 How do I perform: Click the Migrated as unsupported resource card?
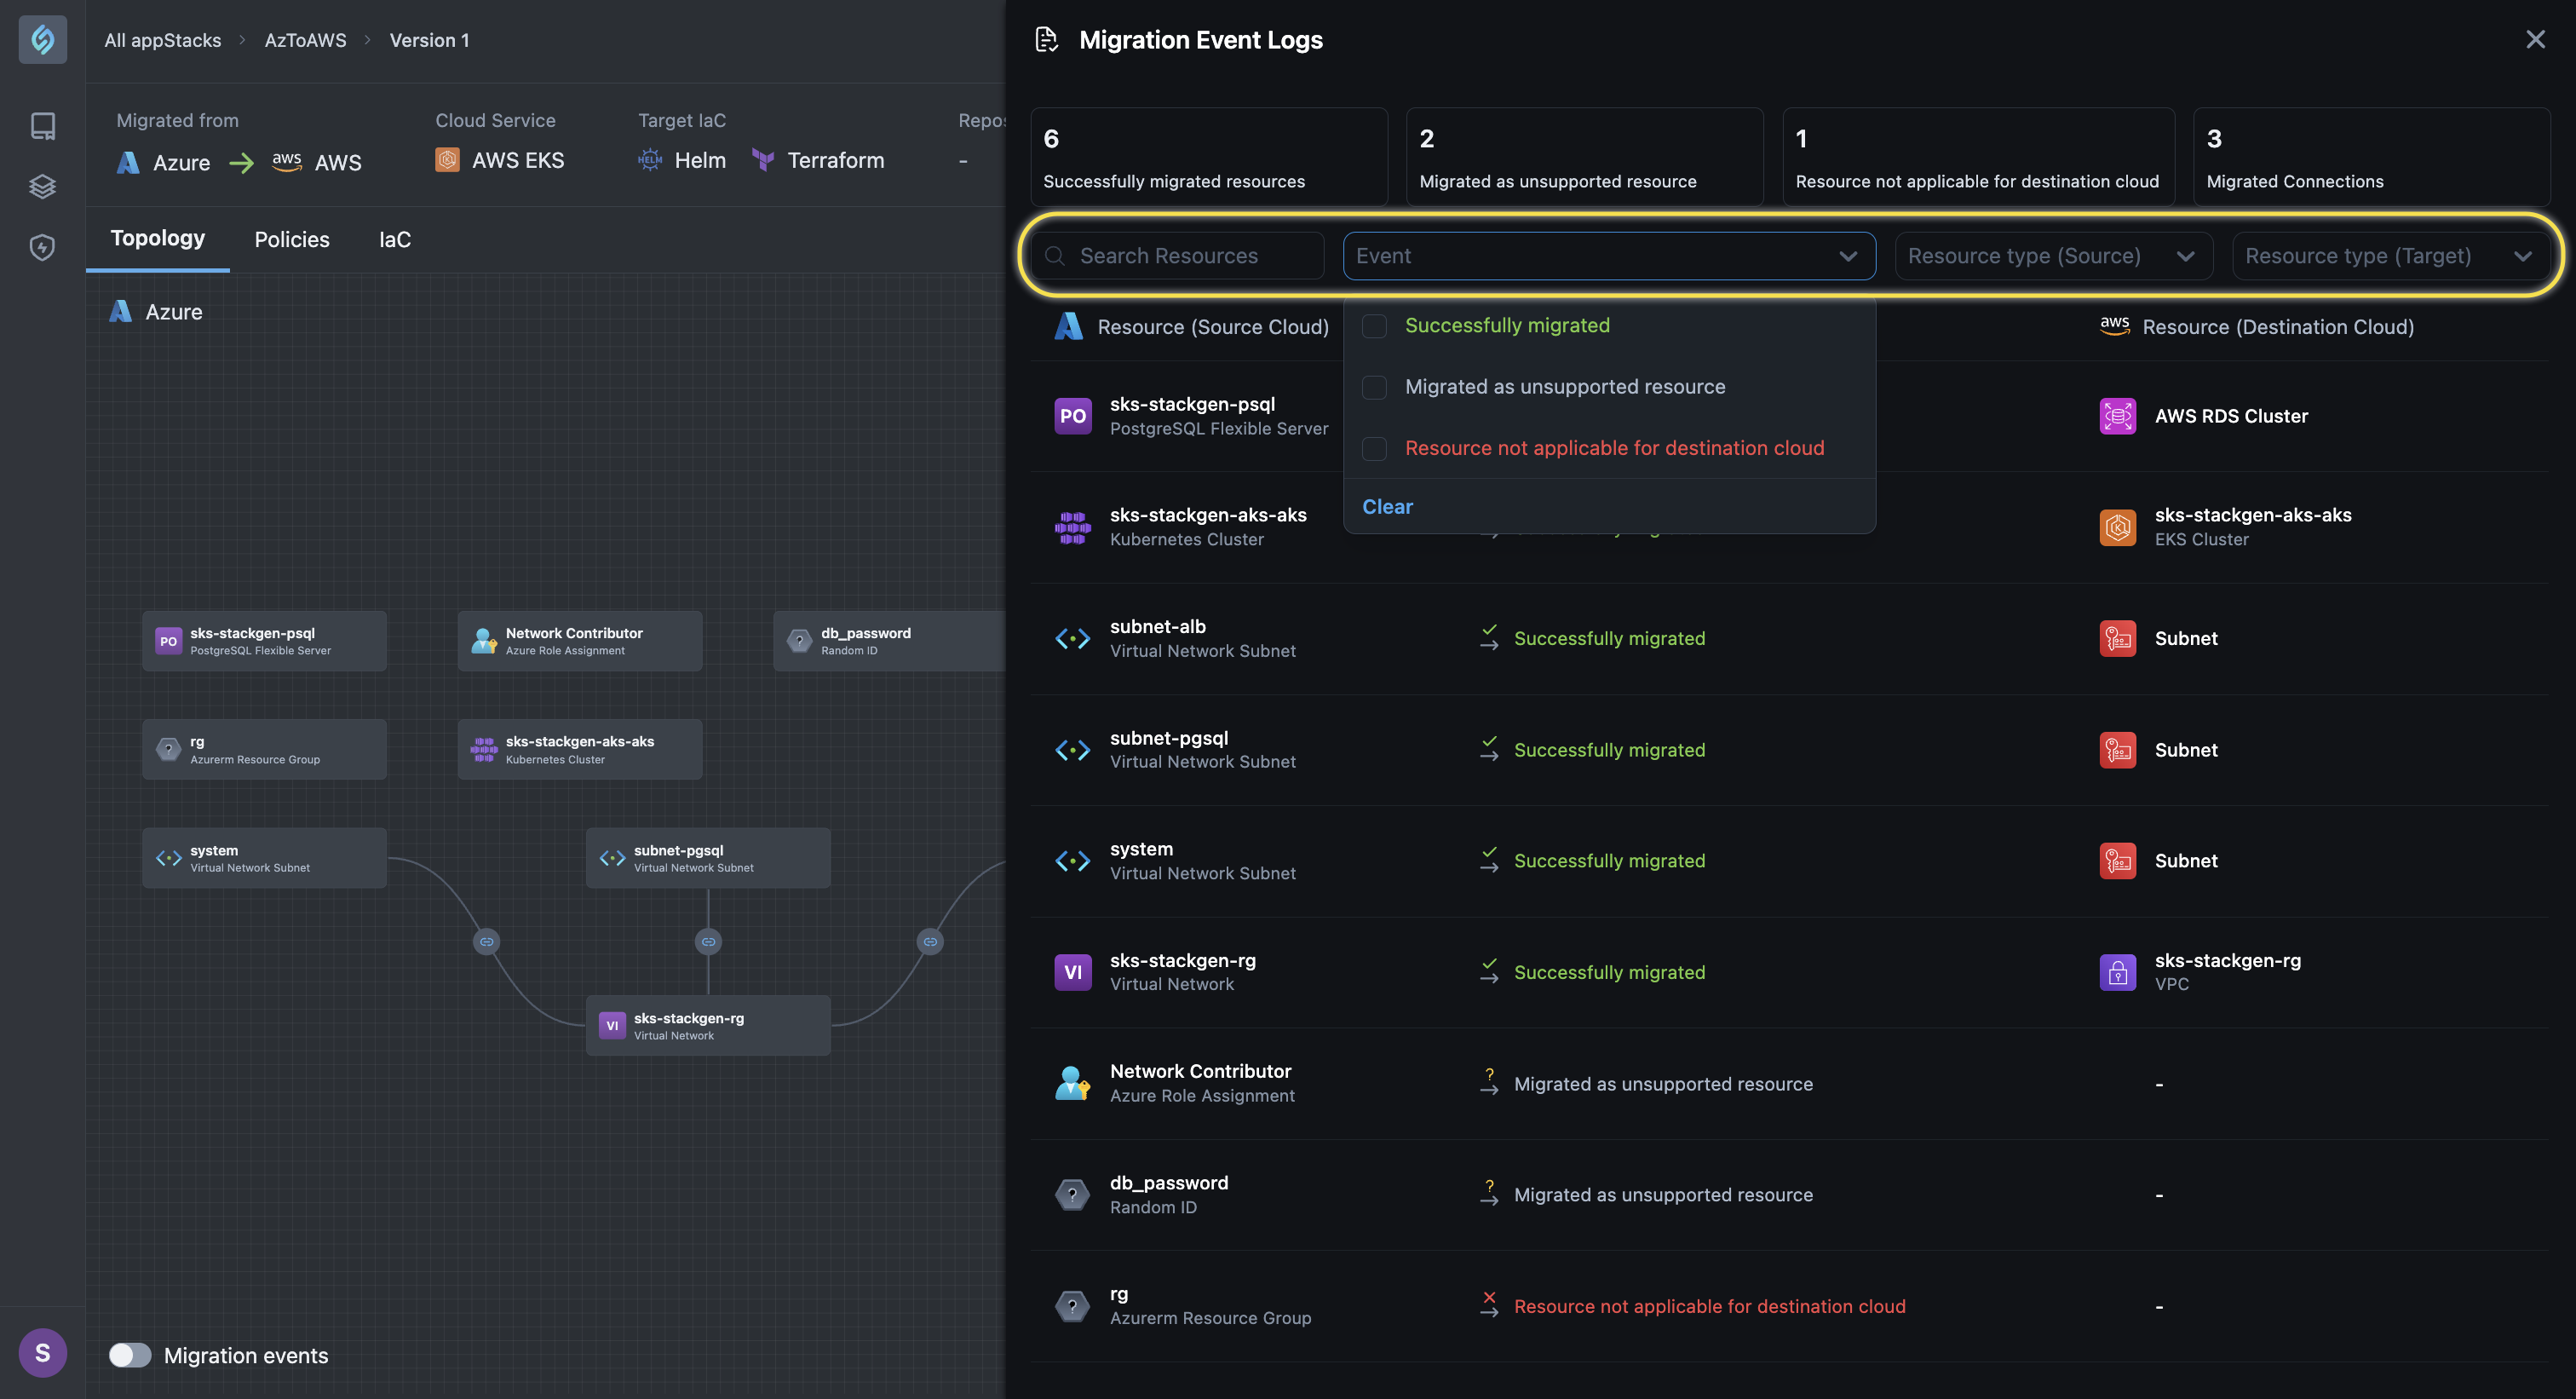click(x=1585, y=157)
